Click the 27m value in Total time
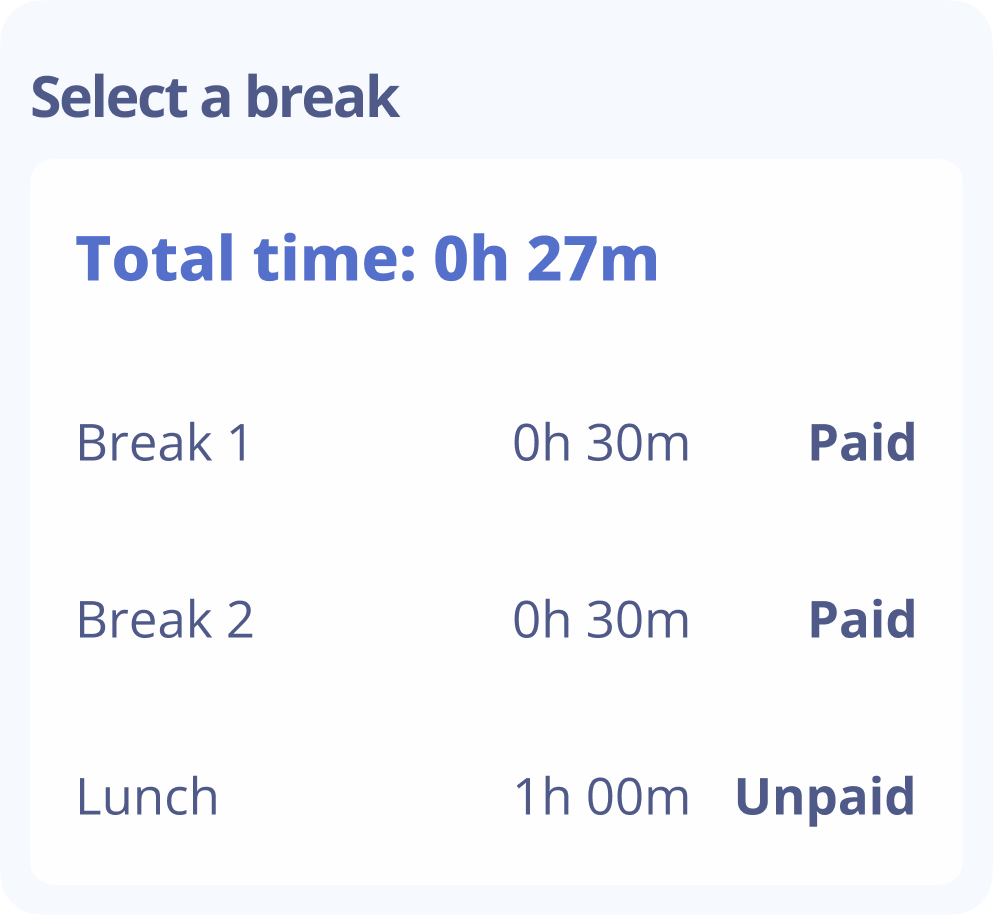 [x=593, y=258]
